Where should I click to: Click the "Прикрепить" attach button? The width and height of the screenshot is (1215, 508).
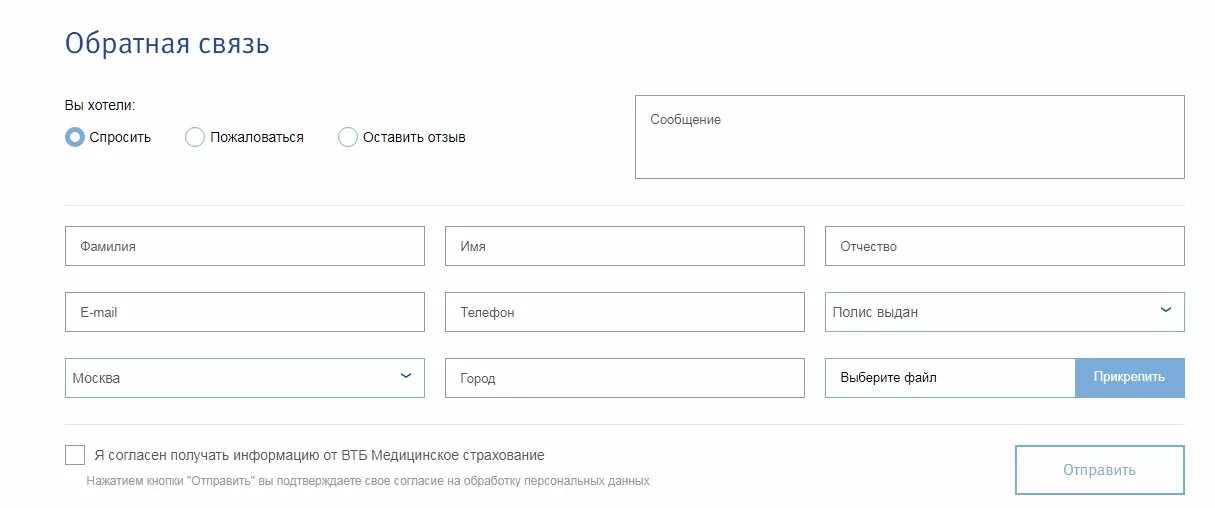click(1130, 378)
